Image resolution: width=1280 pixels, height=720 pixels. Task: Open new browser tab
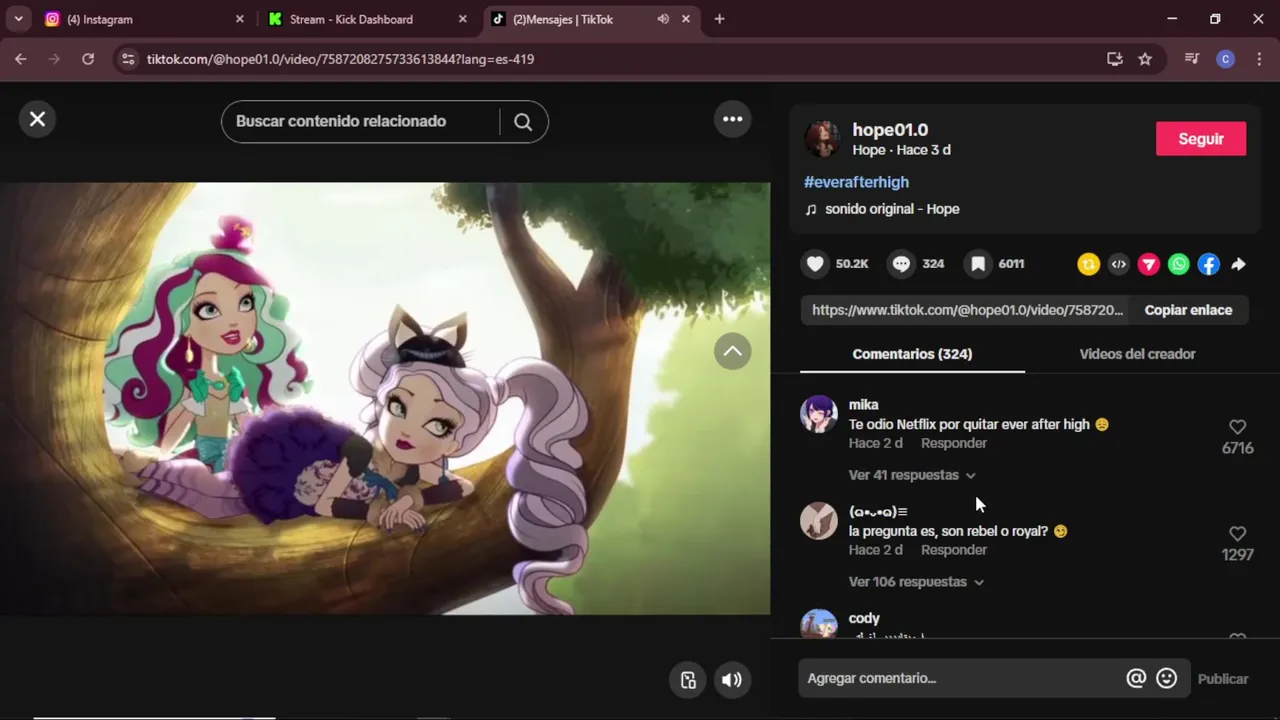(719, 19)
